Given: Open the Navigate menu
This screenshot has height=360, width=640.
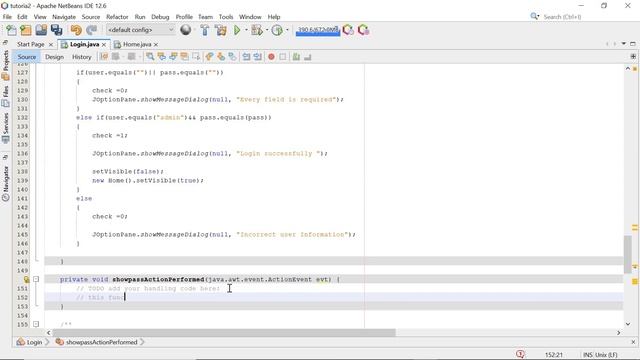Looking at the screenshot, I should click(x=64, y=17).
